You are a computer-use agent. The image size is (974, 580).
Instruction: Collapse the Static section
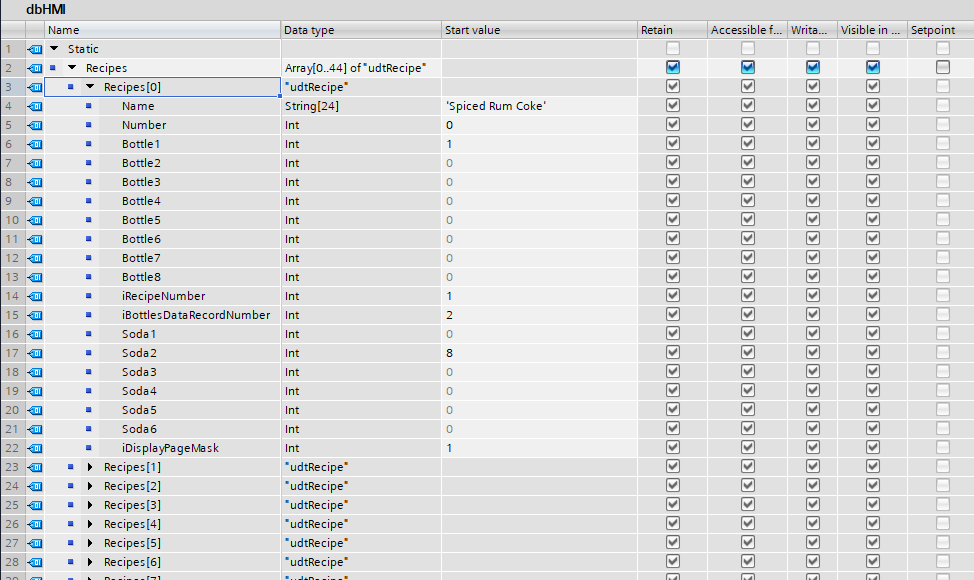[54, 48]
